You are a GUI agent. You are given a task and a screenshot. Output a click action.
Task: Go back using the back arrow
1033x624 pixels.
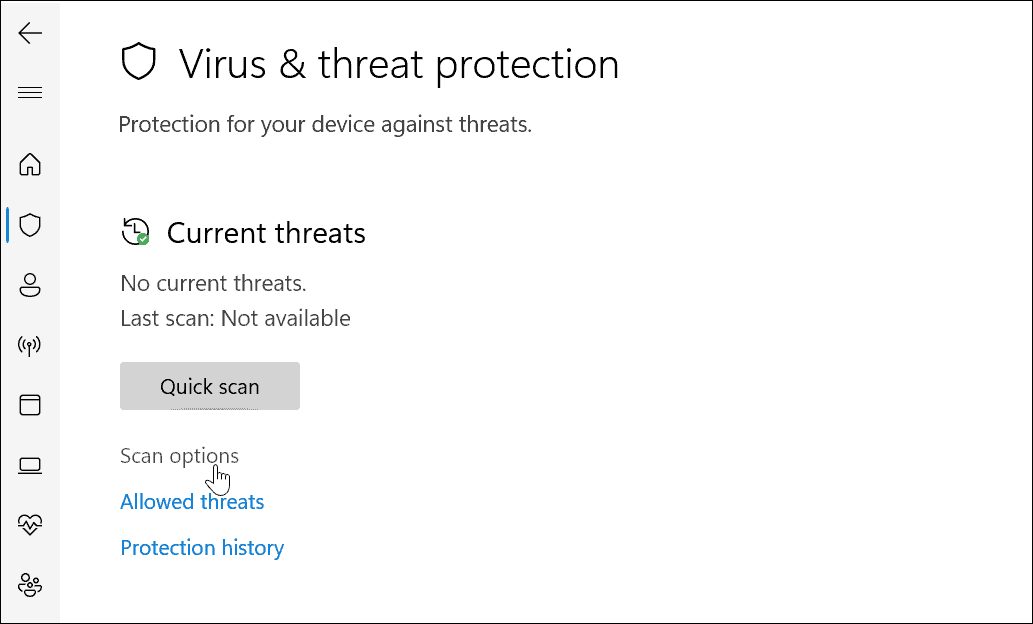point(30,33)
